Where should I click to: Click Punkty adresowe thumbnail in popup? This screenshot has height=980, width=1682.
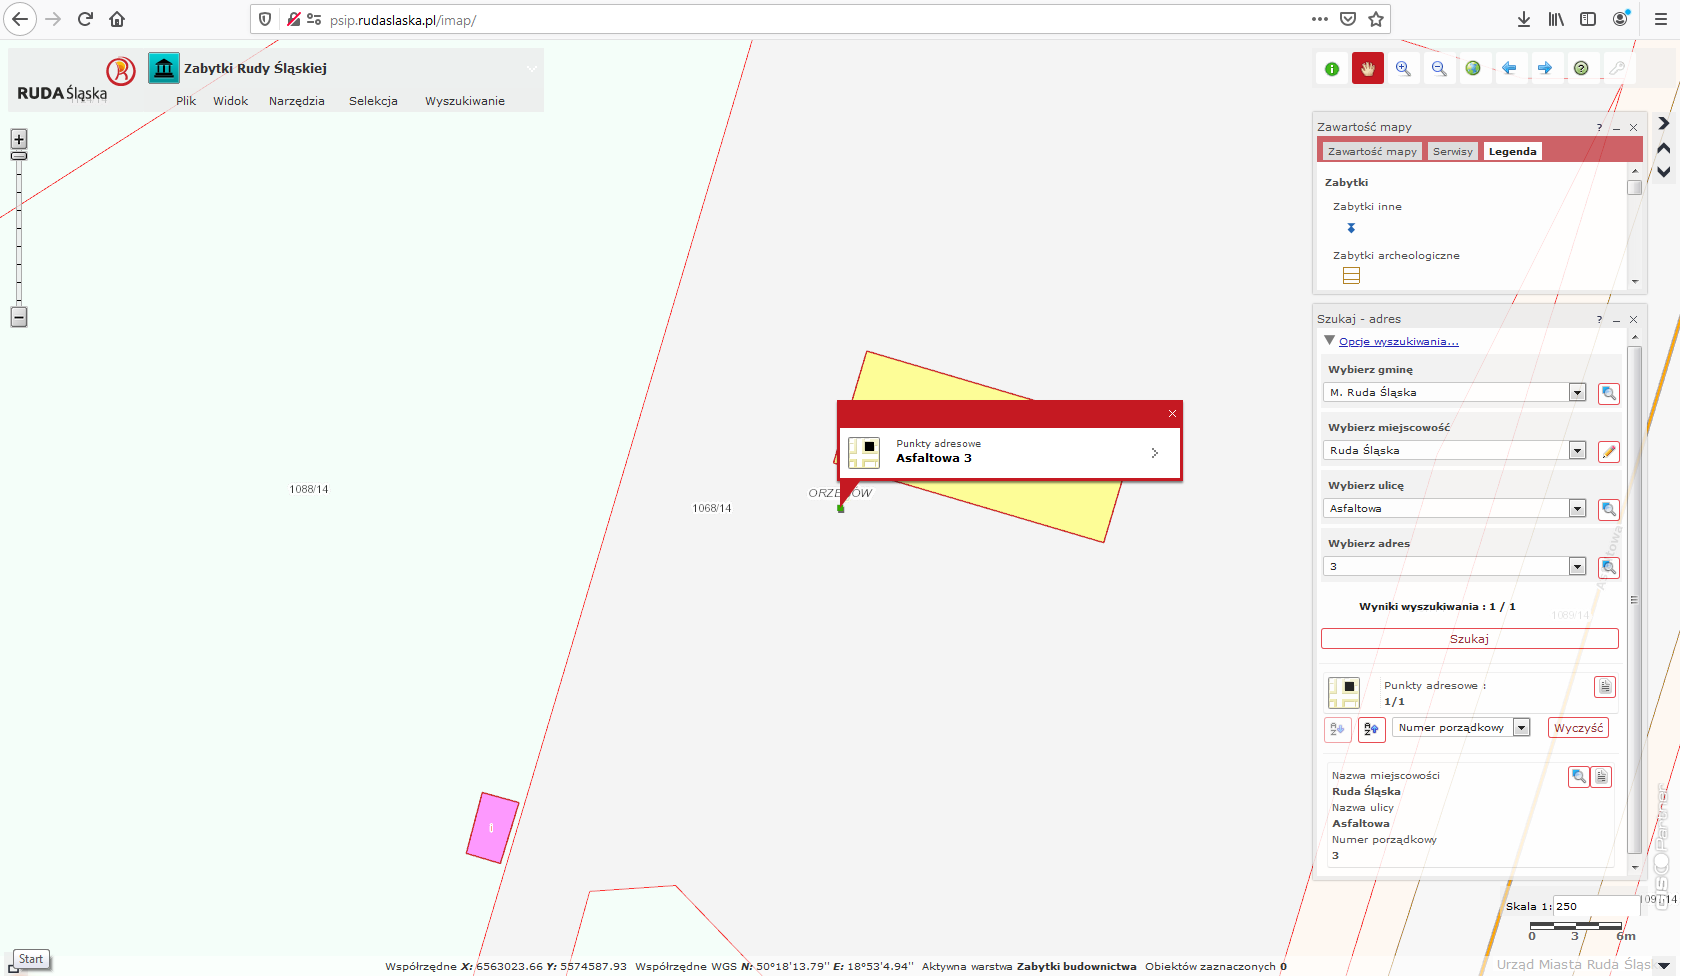pyautogui.click(x=864, y=453)
